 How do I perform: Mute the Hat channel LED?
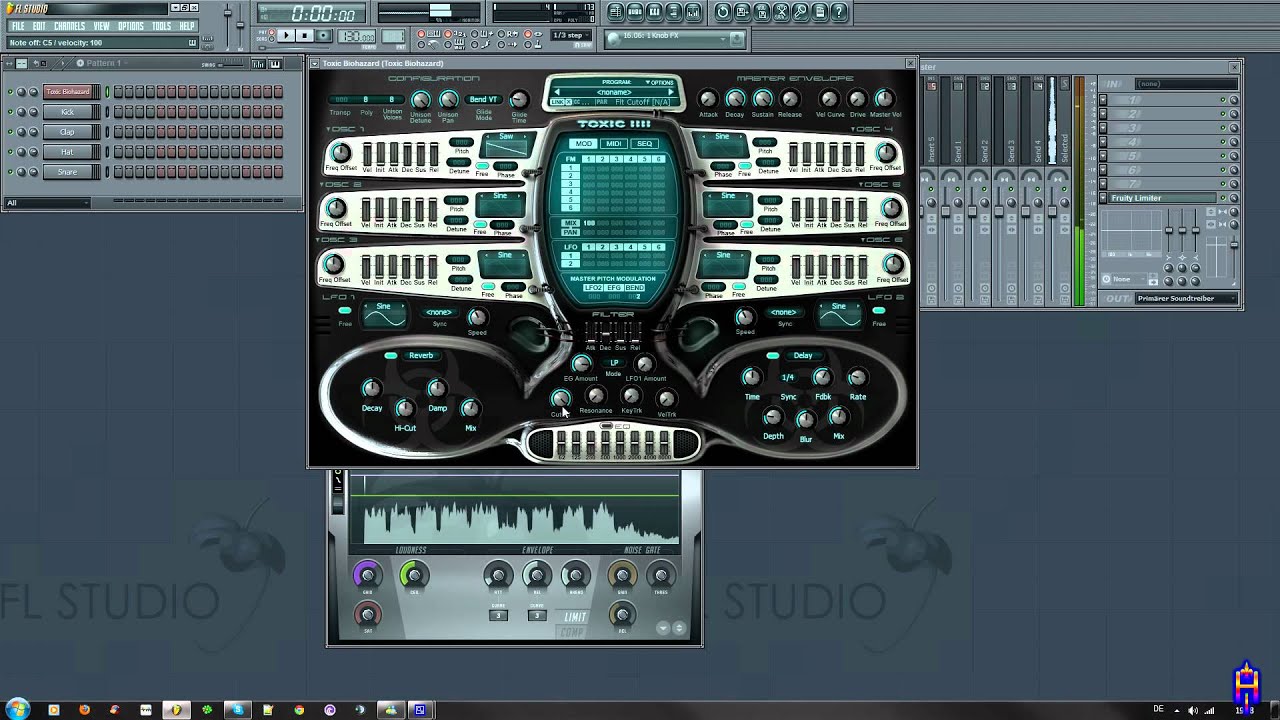(11, 152)
